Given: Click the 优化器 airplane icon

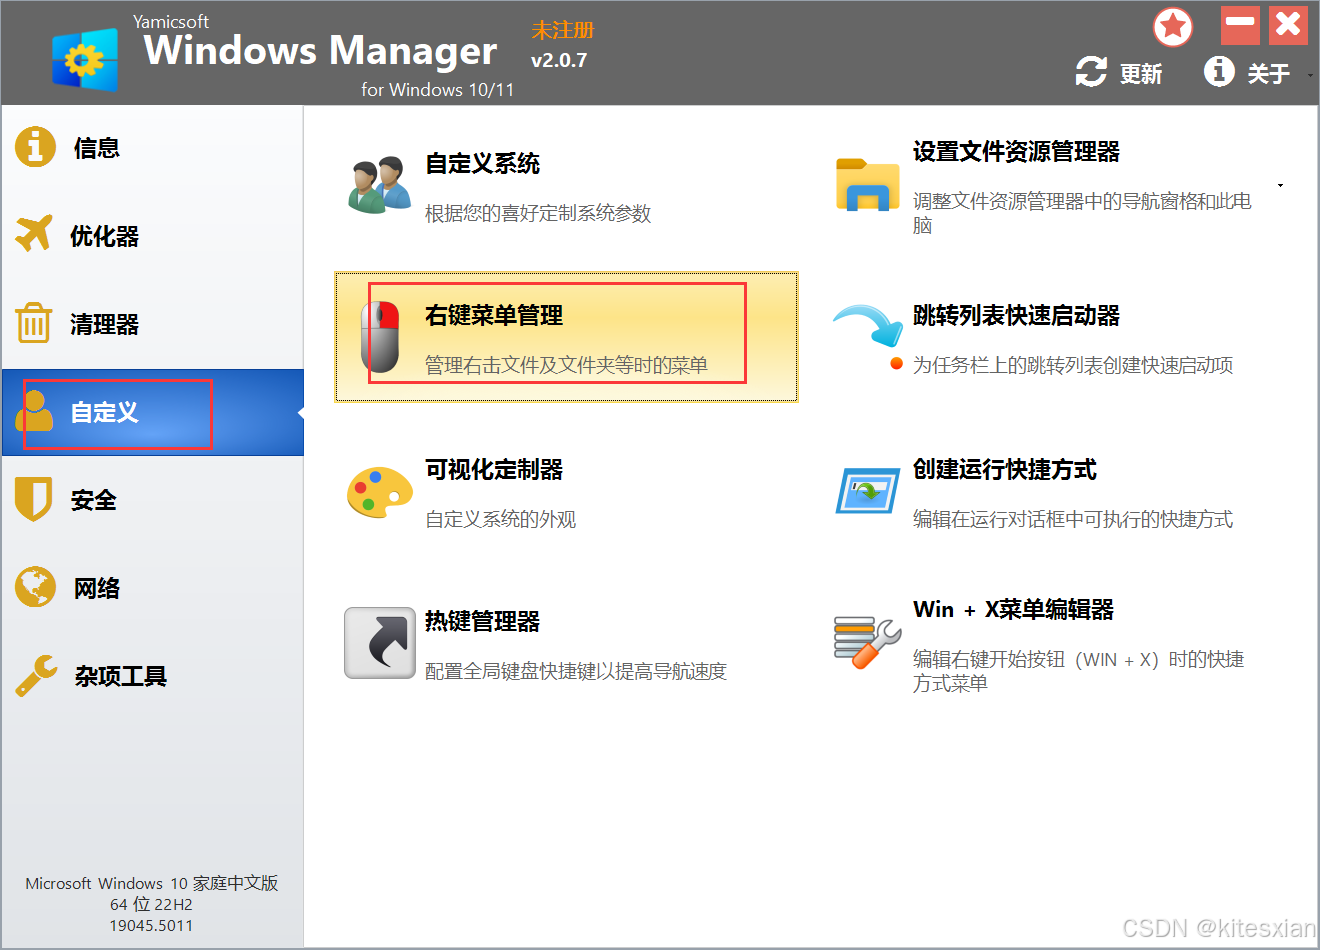Looking at the screenshot, I should tap(34, 234).
